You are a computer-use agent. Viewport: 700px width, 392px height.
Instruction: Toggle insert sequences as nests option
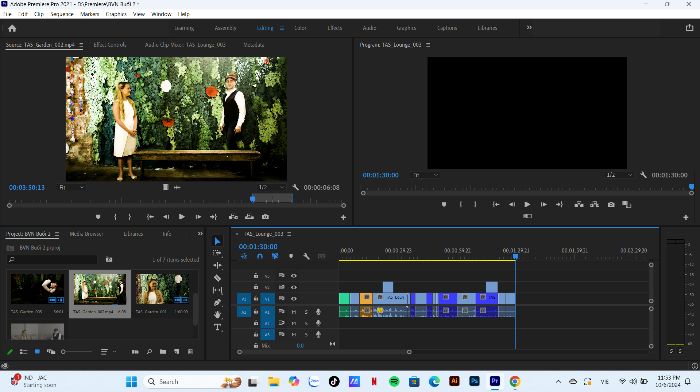[x=244, y=256]
